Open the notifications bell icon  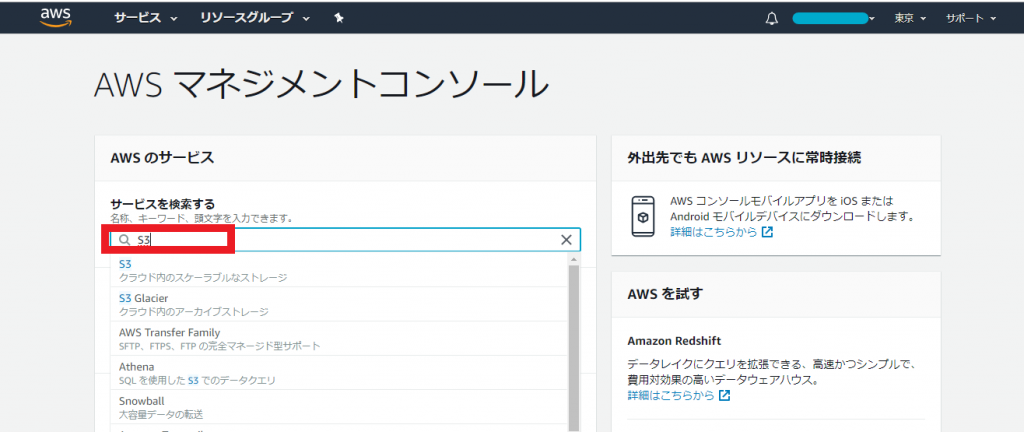coord(772,18)
